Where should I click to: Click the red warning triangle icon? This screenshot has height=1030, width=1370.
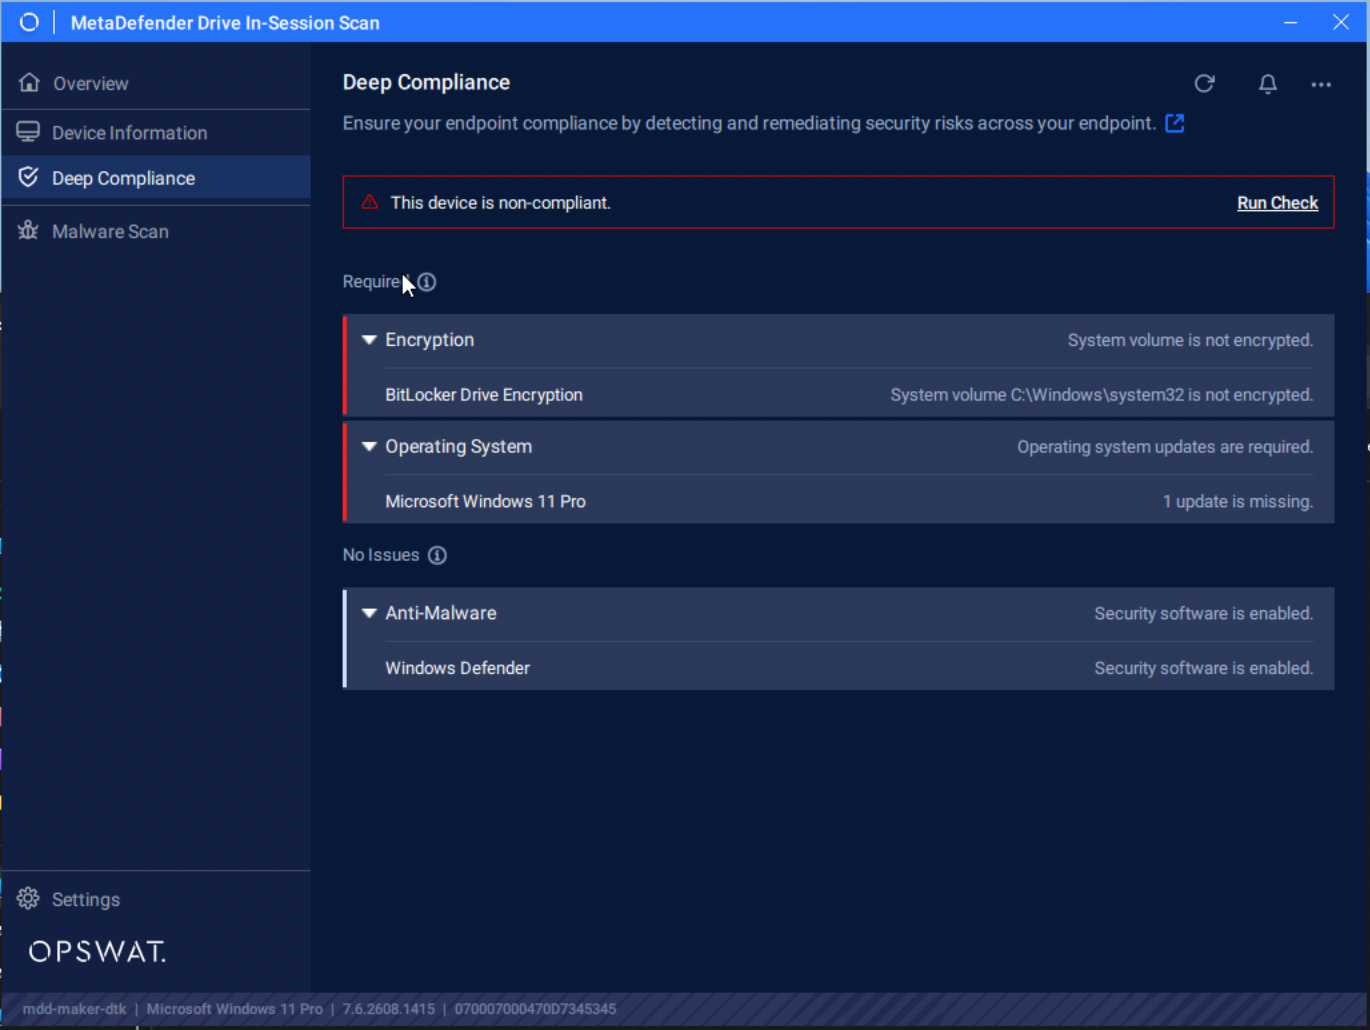369,202
